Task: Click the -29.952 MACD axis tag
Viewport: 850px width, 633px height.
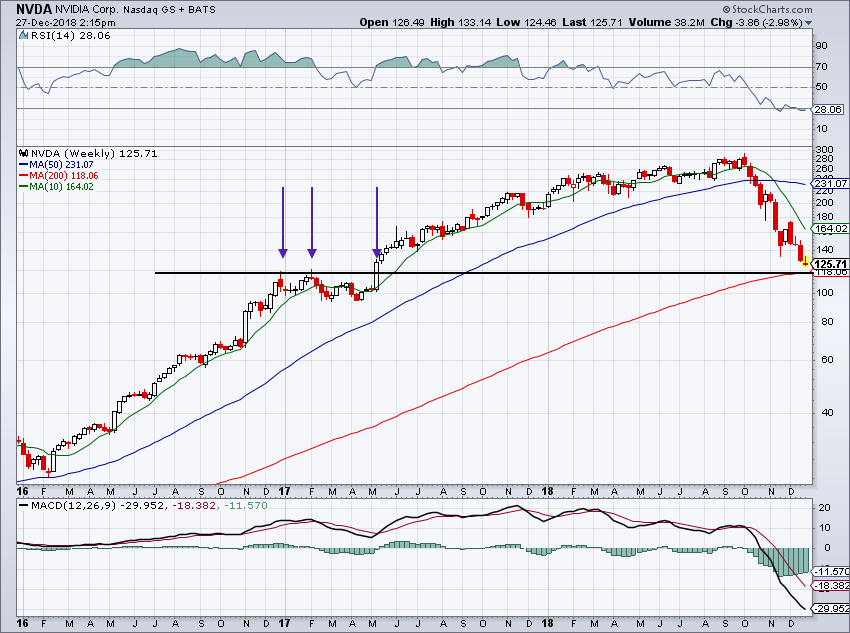Action: pyautogui.click(x=830, y=609)
